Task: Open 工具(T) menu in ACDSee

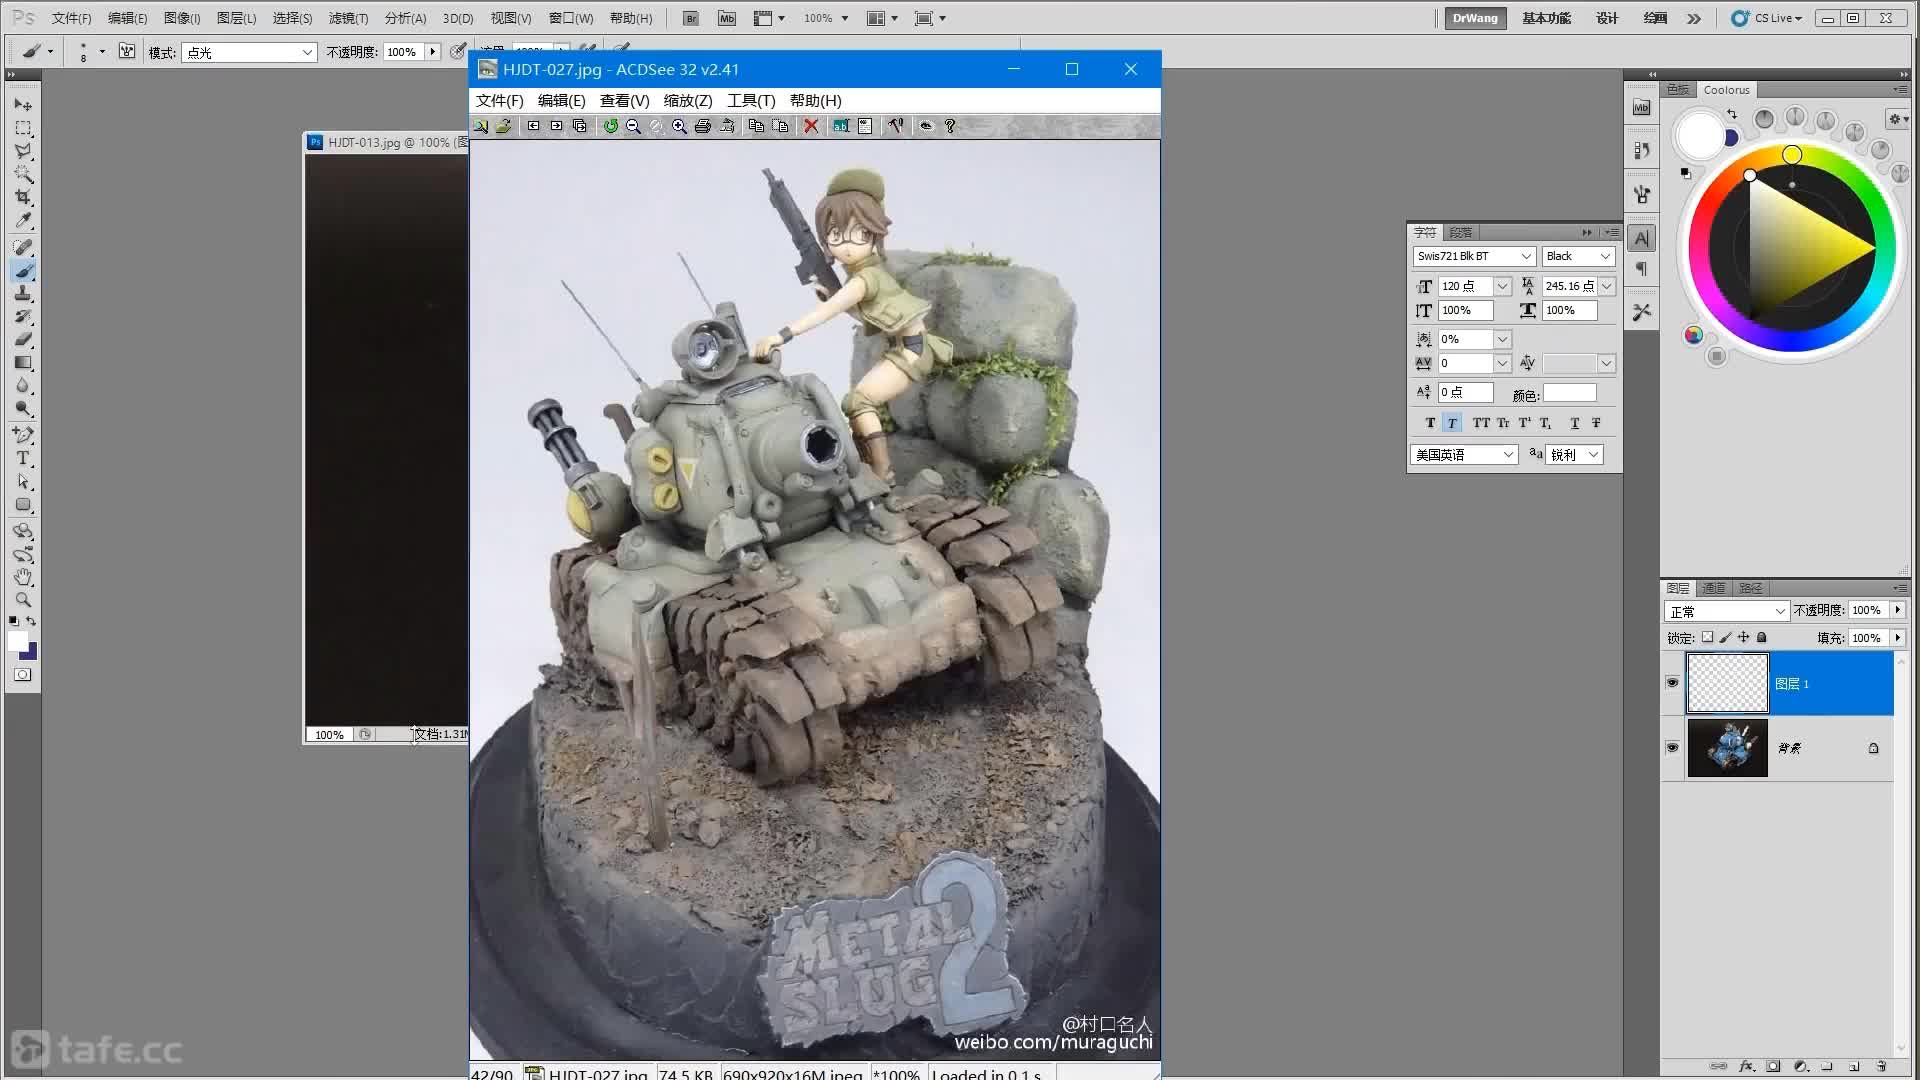Action: [x=750, y=100]
